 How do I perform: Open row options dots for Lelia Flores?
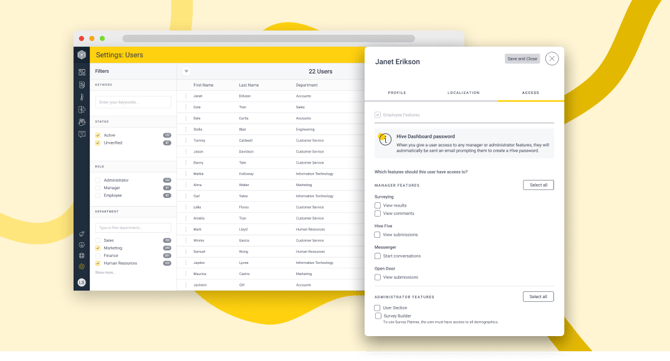[186, 207]
